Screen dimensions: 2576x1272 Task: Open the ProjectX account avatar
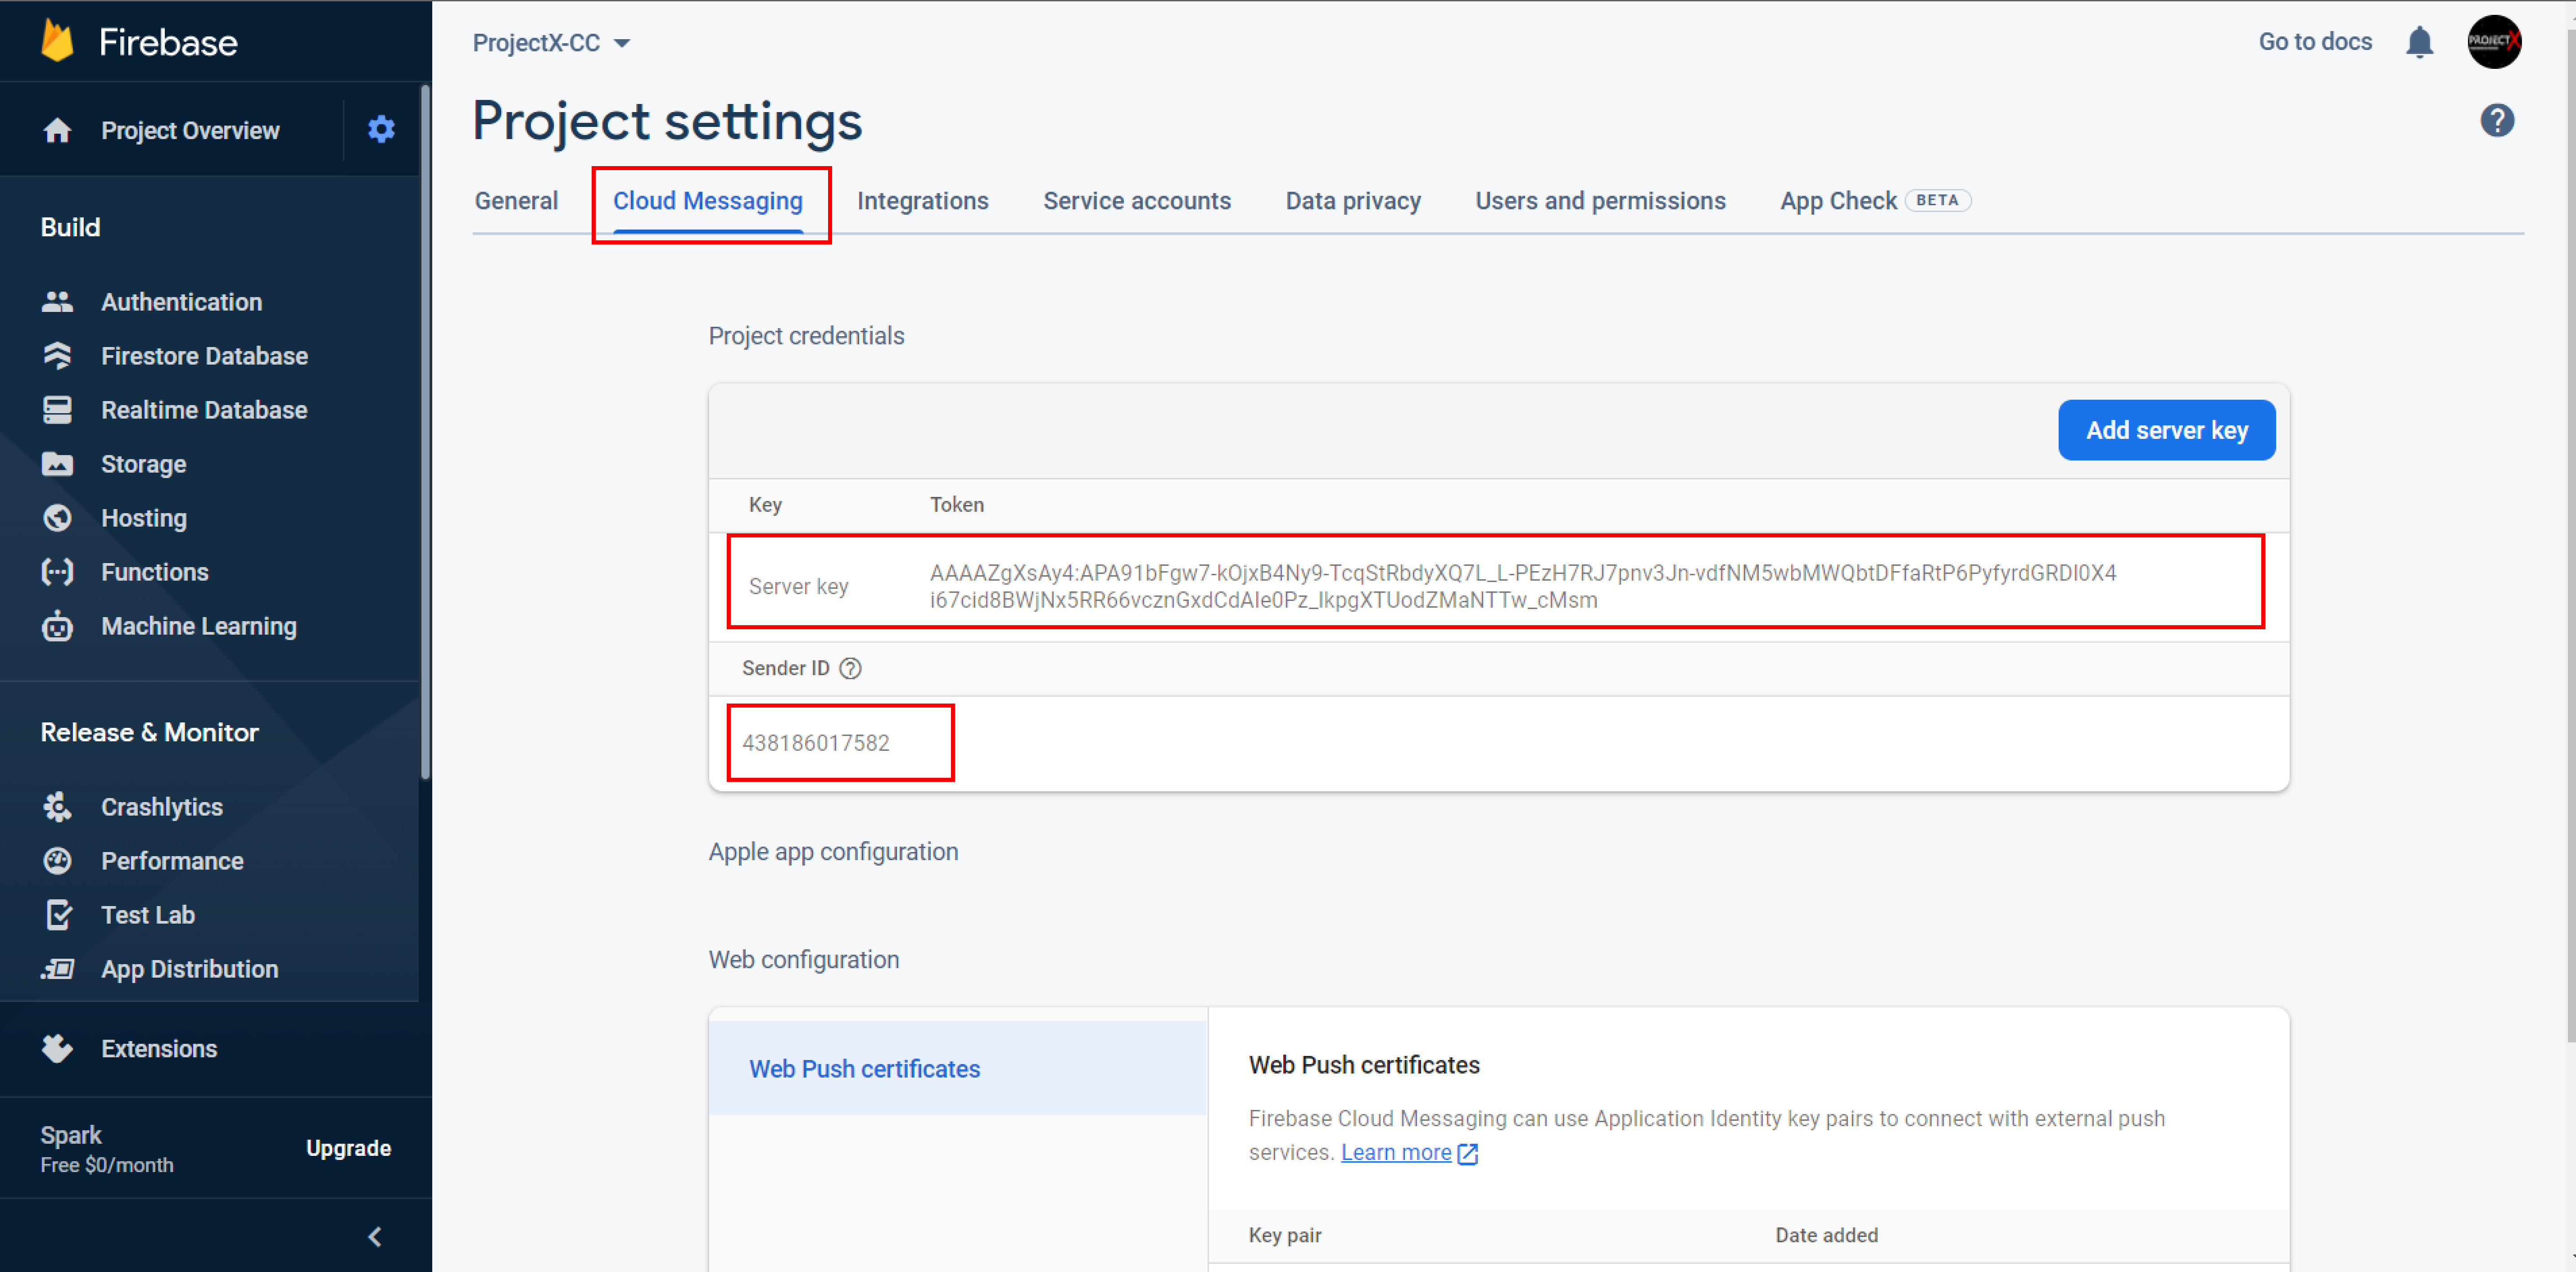tap(2494, 42)
